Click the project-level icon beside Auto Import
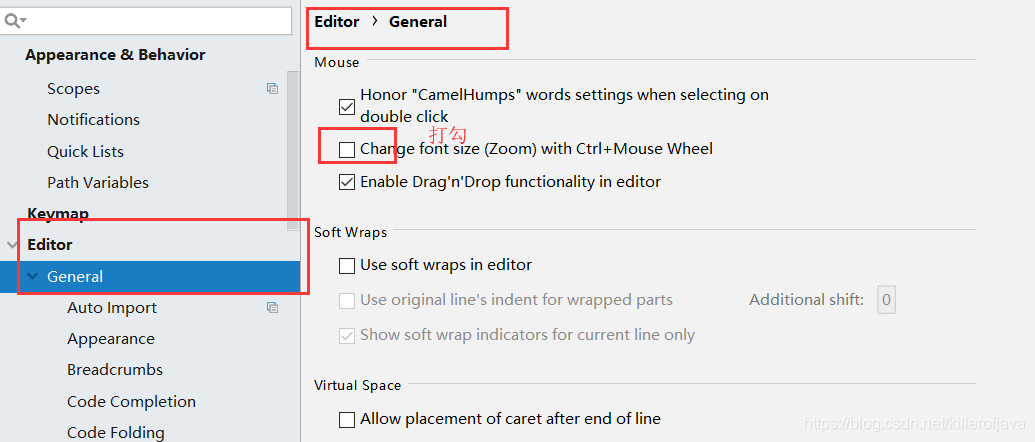The image size is (1035, 442). [272, 307]
